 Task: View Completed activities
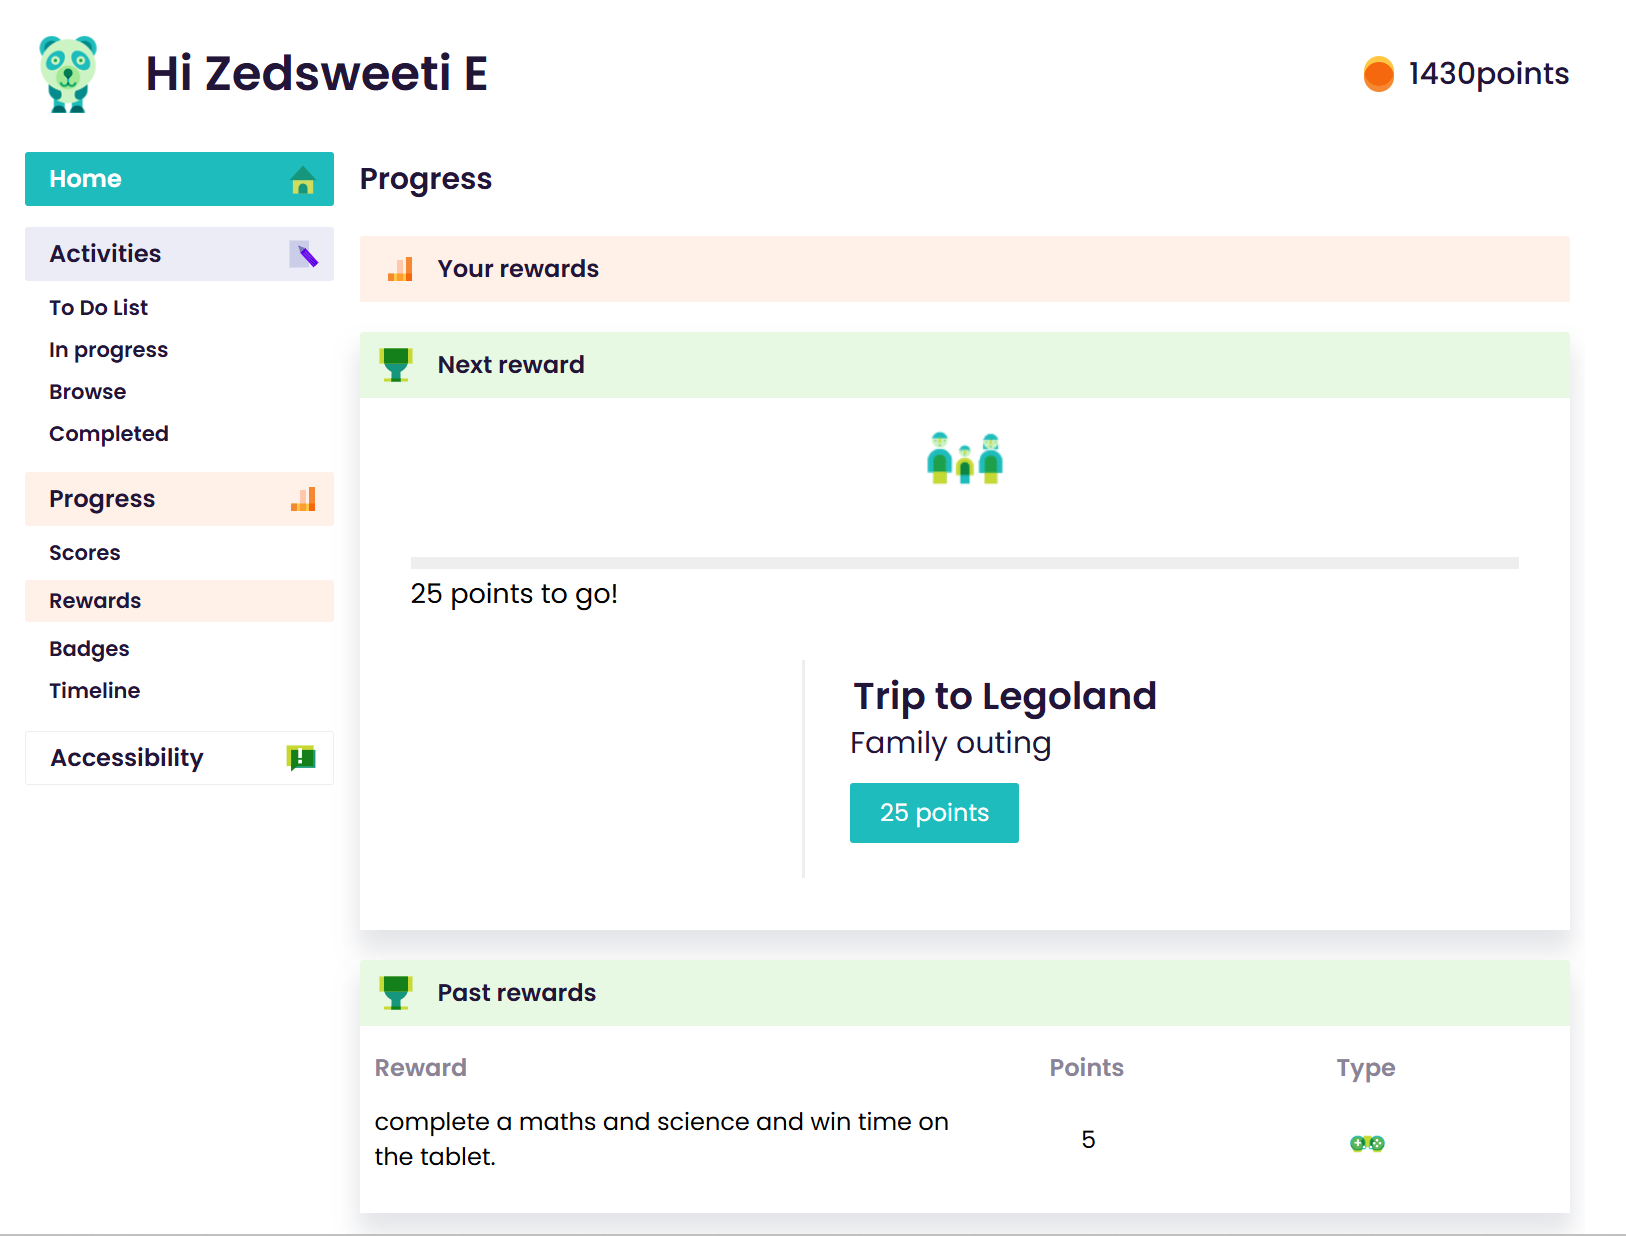click(x=108, y=434)
